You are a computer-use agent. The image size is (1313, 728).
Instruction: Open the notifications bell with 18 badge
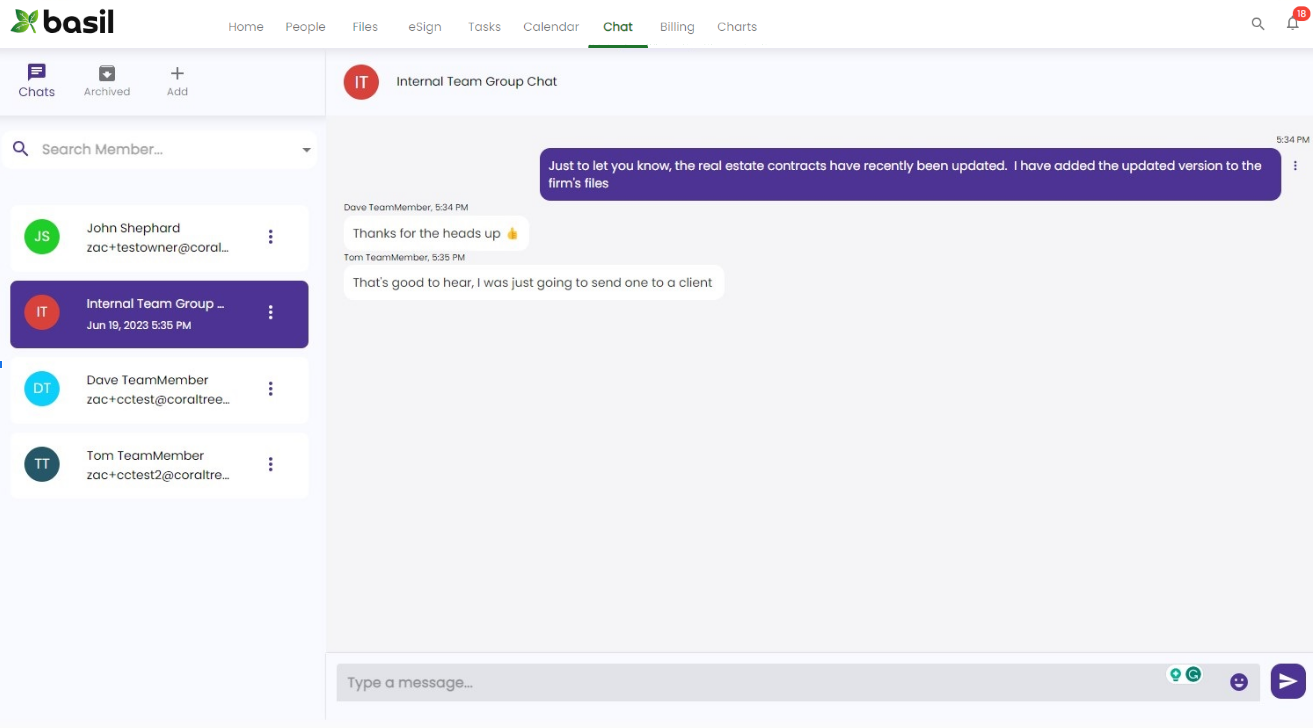pos(1292,23)
